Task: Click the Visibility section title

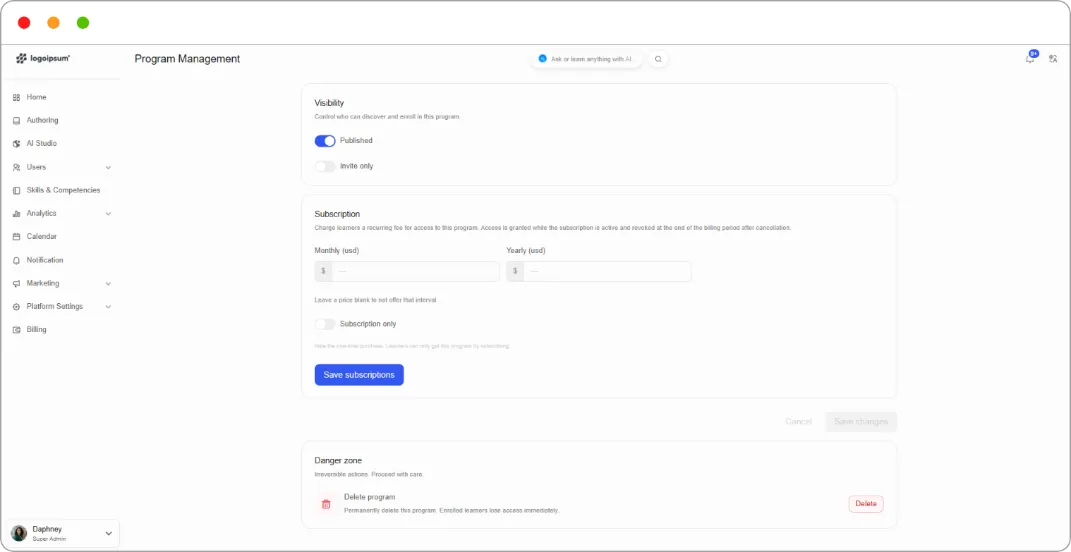Action: [x=329, y=103]
